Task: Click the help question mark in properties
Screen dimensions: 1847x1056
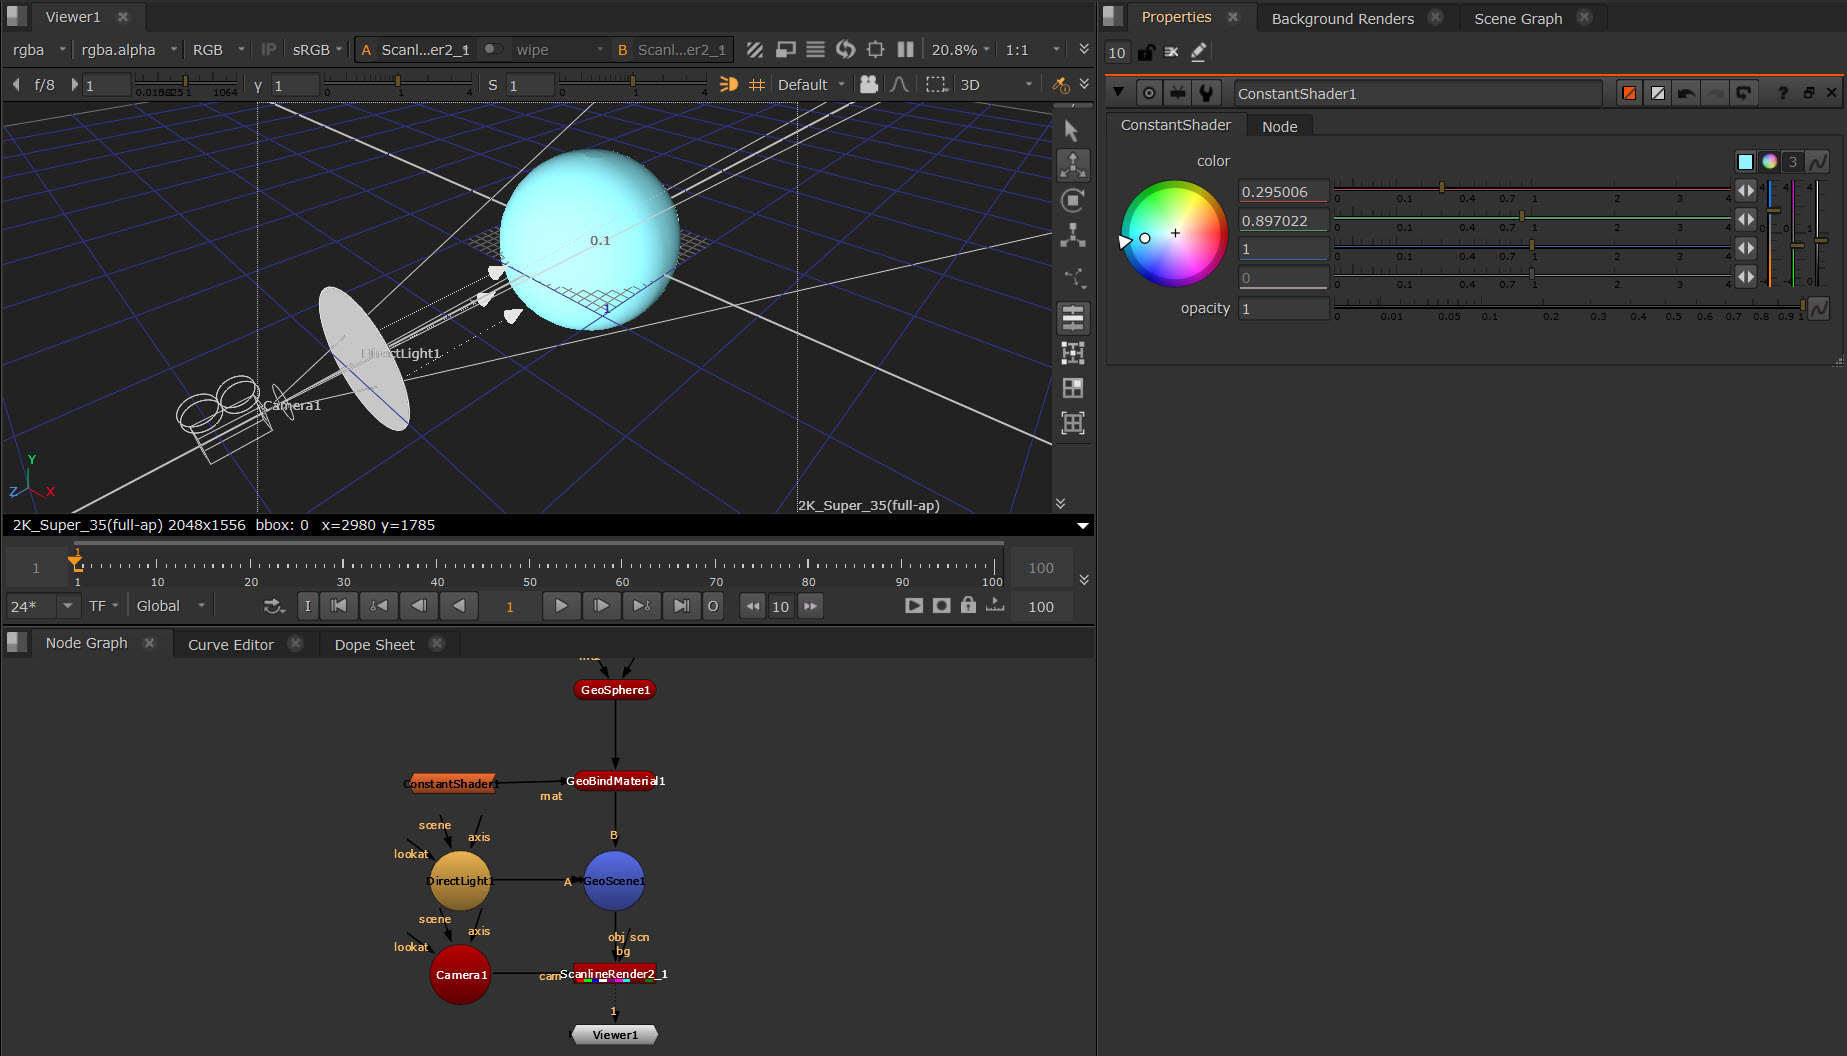Action: pos(1782,93)
